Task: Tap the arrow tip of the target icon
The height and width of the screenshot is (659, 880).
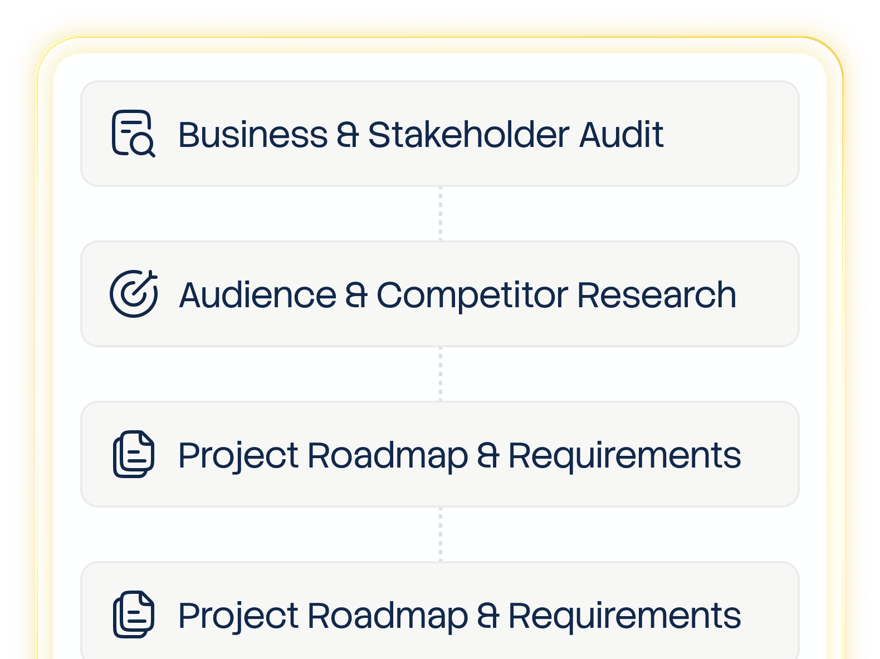Action: point(150,277)
